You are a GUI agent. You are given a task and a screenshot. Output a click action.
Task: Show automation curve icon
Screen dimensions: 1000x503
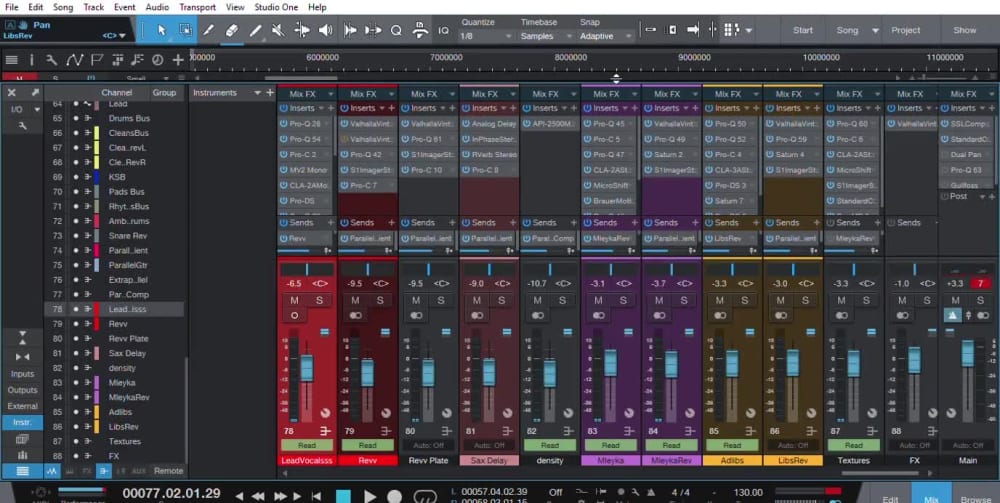point(75,60)
